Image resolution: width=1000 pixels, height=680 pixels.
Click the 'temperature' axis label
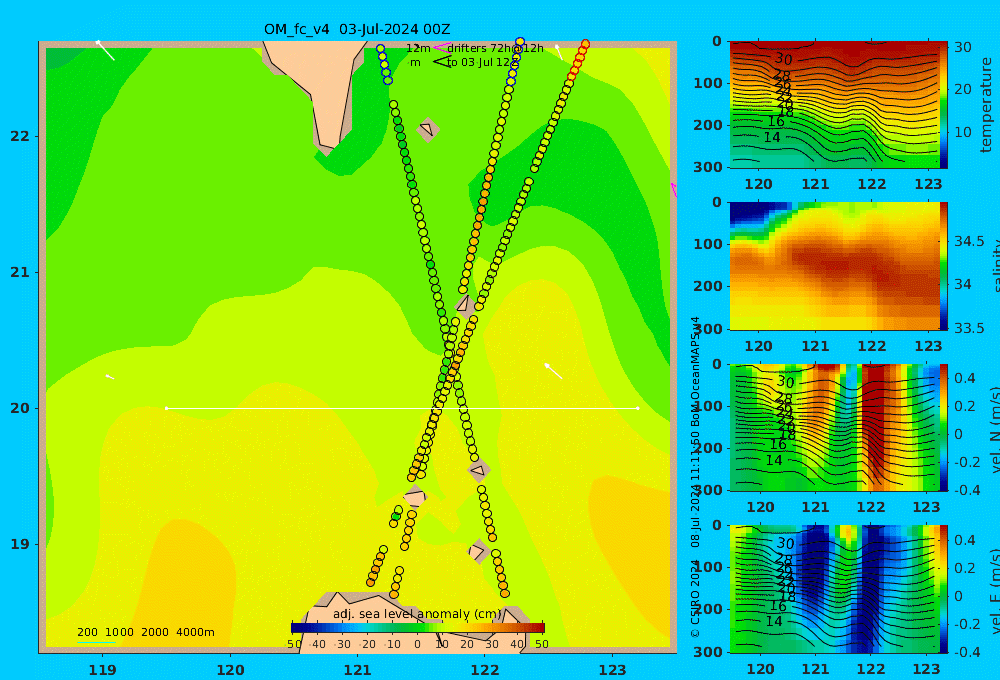987,105
